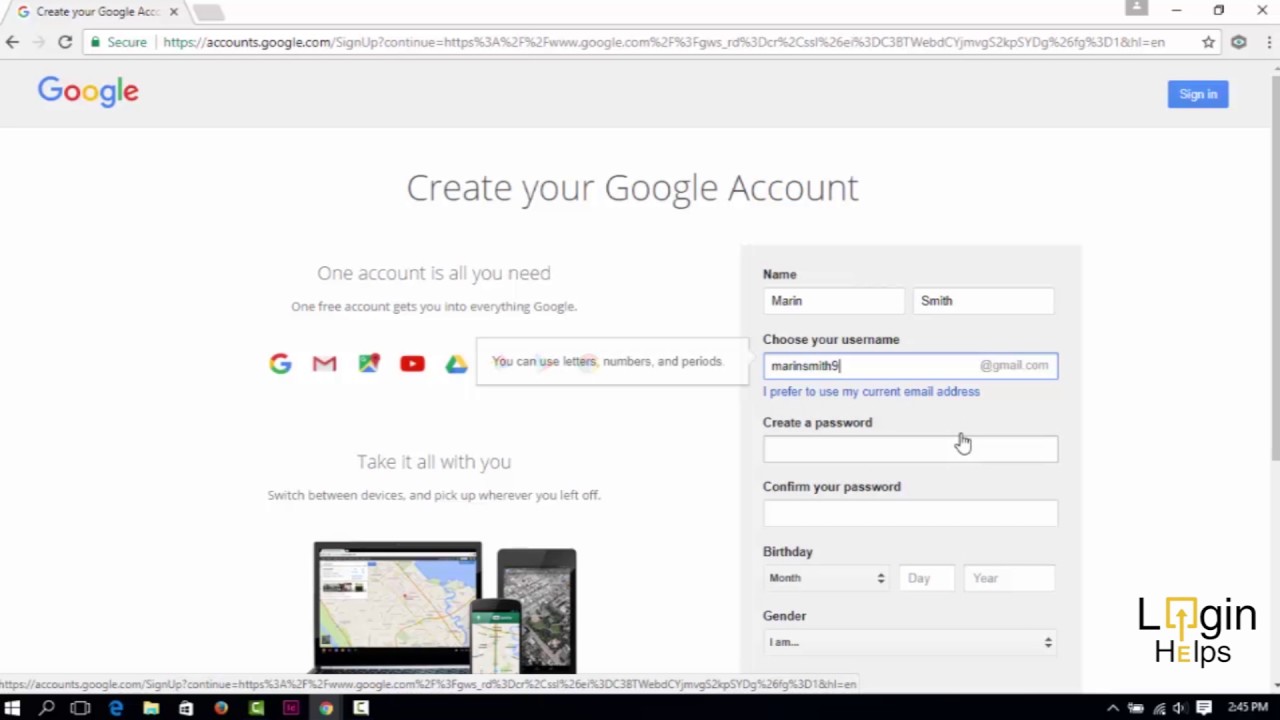Click the Google Drive triangle icon

pyautogui.click(x=456, y=364)
